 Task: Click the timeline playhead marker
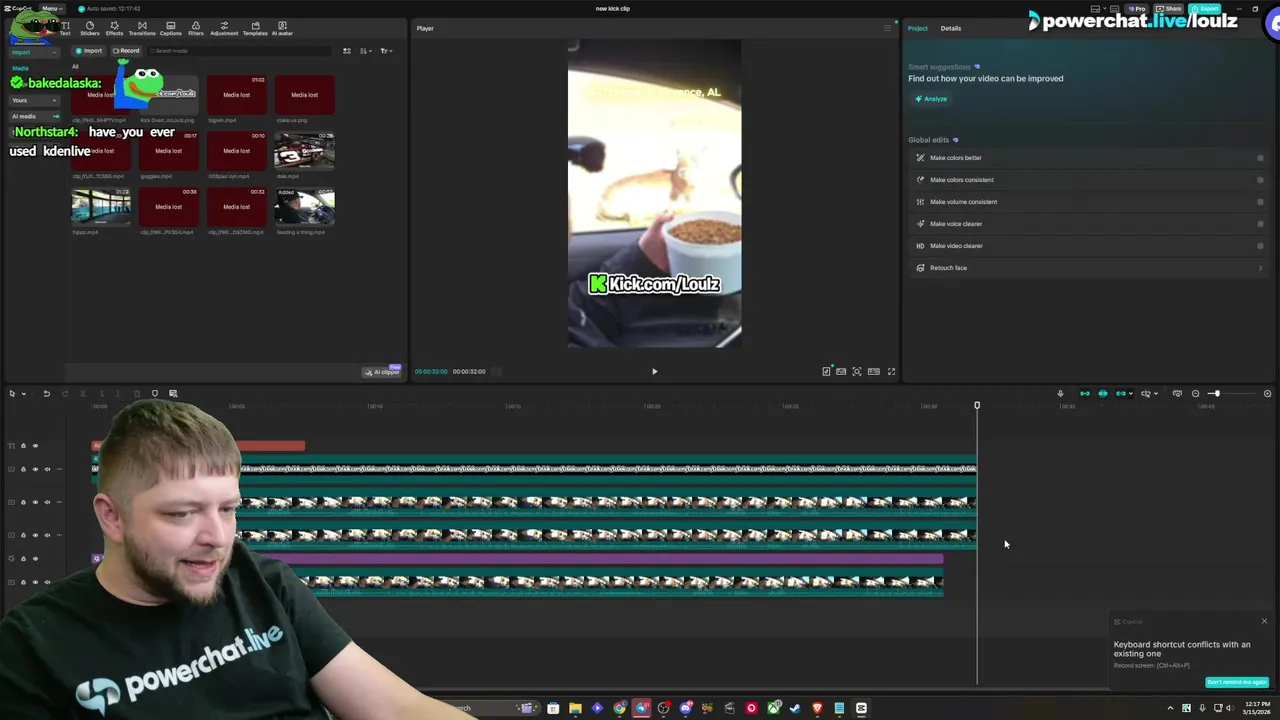(x=977, y=405)
